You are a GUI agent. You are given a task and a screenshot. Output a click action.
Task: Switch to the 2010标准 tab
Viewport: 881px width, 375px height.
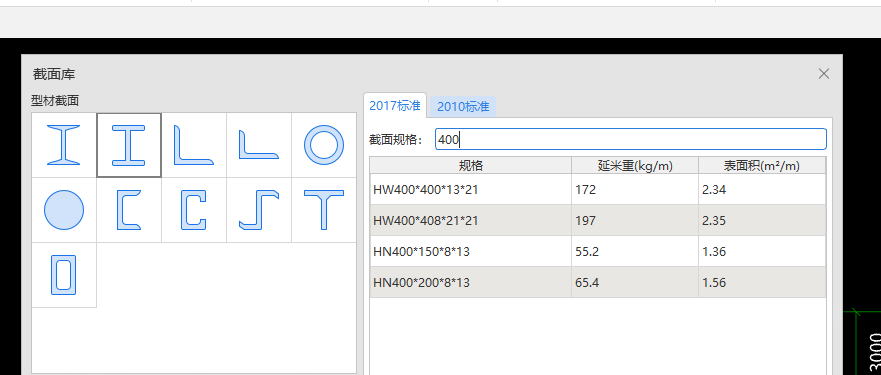pyautogui.click(x=463, y=106)
